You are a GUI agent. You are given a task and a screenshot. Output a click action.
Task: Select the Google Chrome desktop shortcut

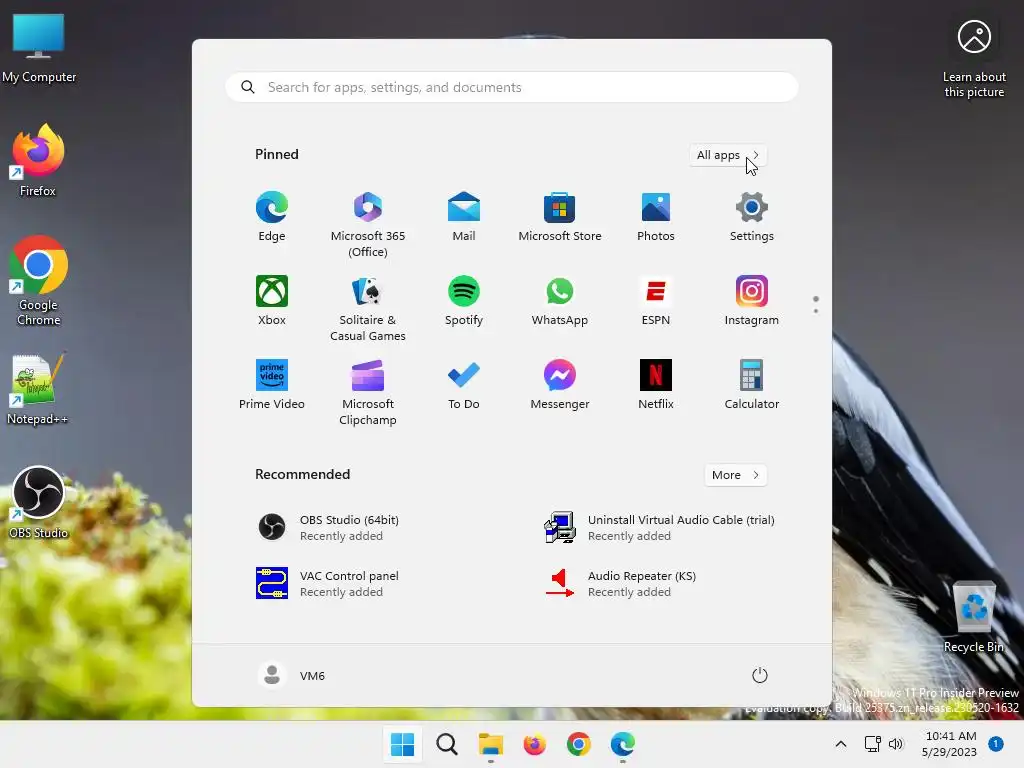pyautogui.click(x=39, y=281)
